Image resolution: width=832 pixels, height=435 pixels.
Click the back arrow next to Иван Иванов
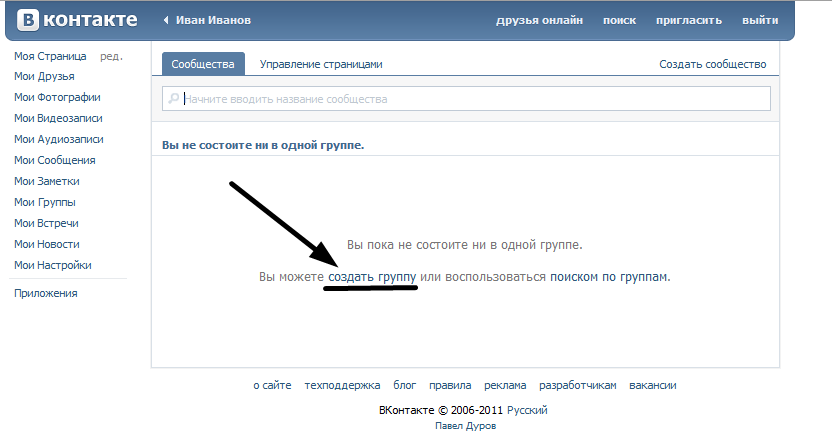pos(166,20)
